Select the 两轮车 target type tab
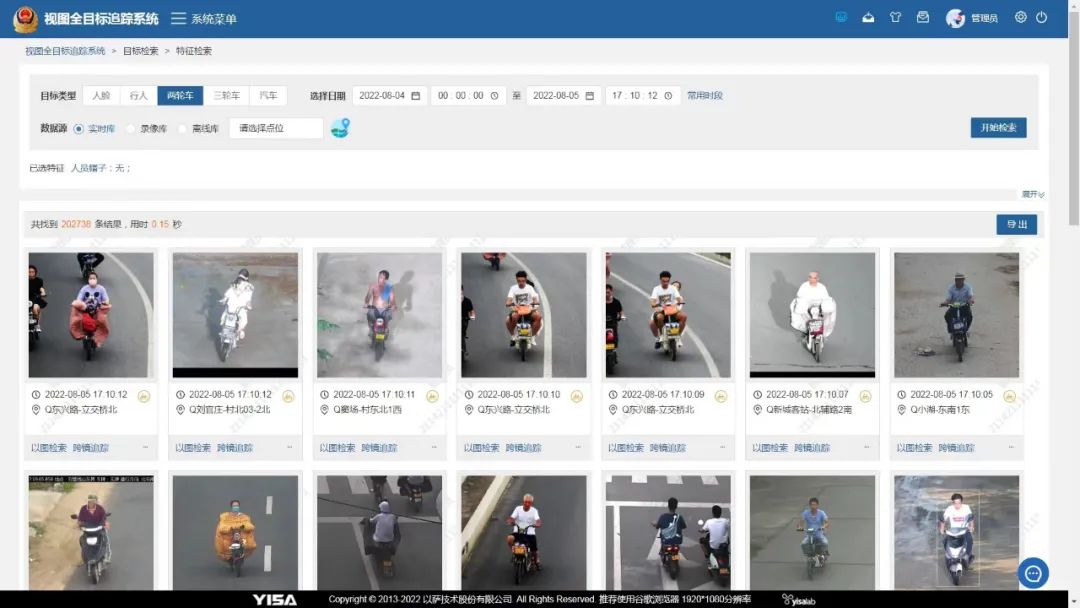1080x608 pixels. pos(180,96)
